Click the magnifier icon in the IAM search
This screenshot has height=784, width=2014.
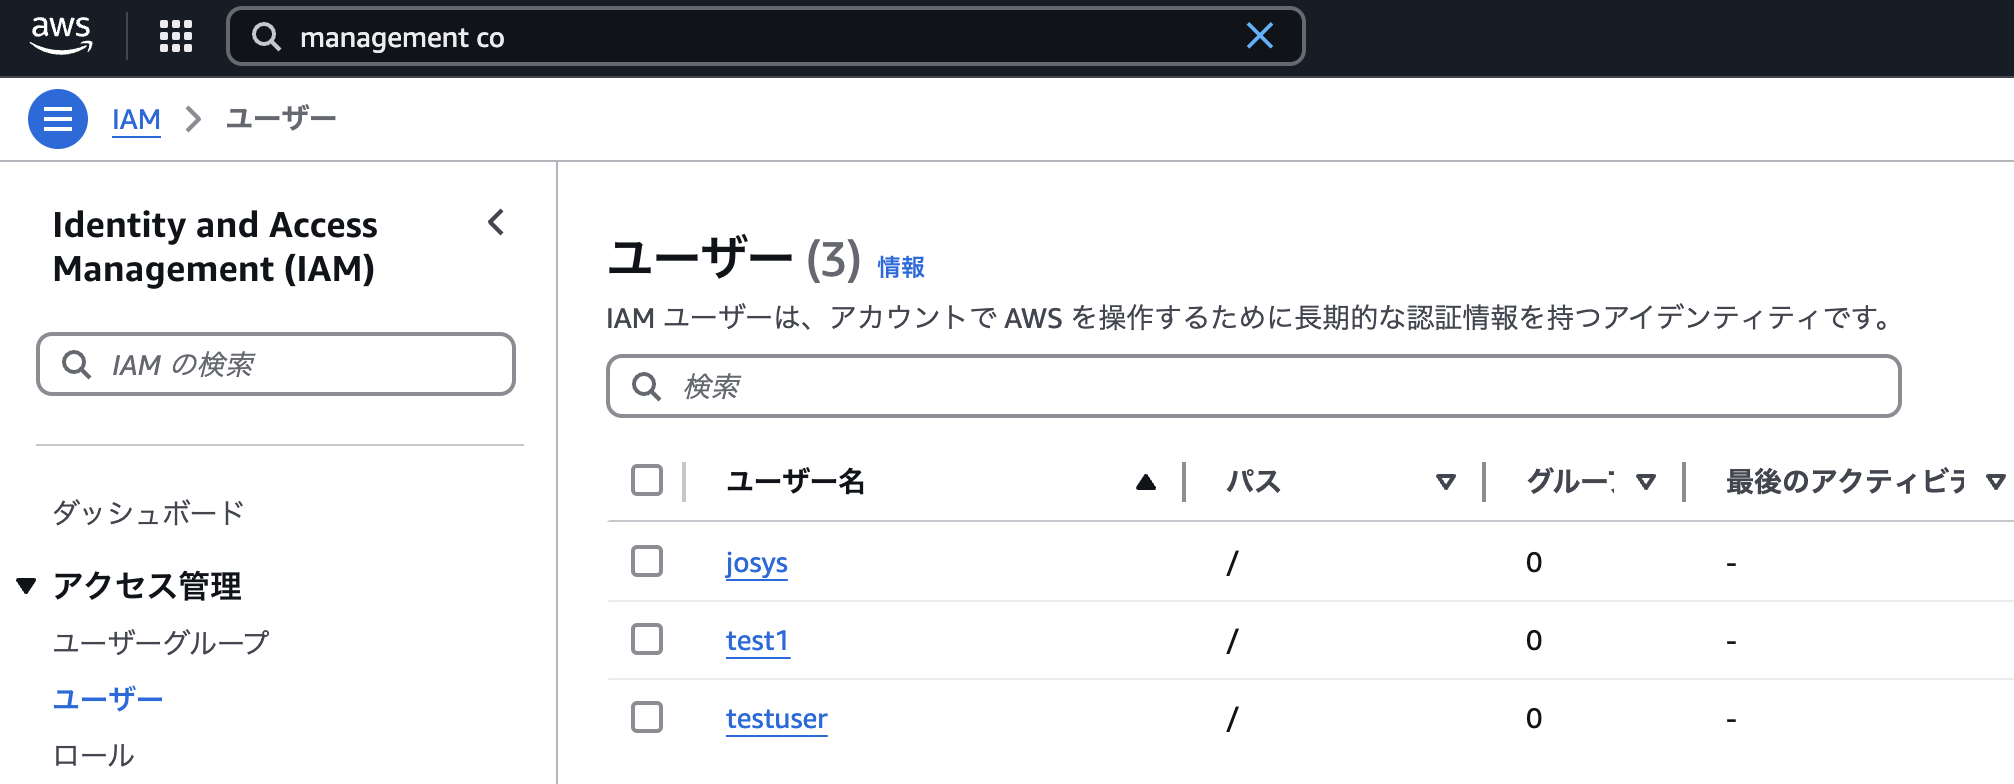point(77,364)
